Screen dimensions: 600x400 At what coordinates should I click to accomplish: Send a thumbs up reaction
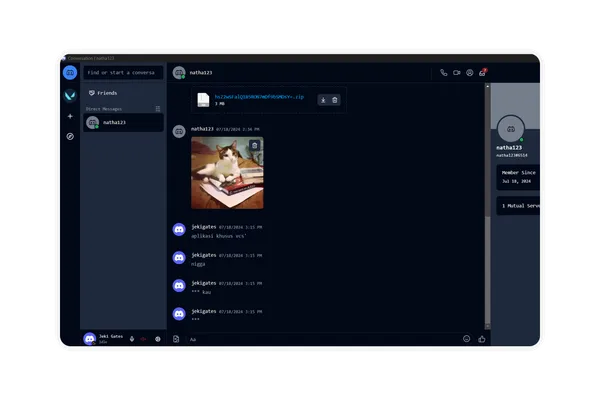(x=482, y=339)
